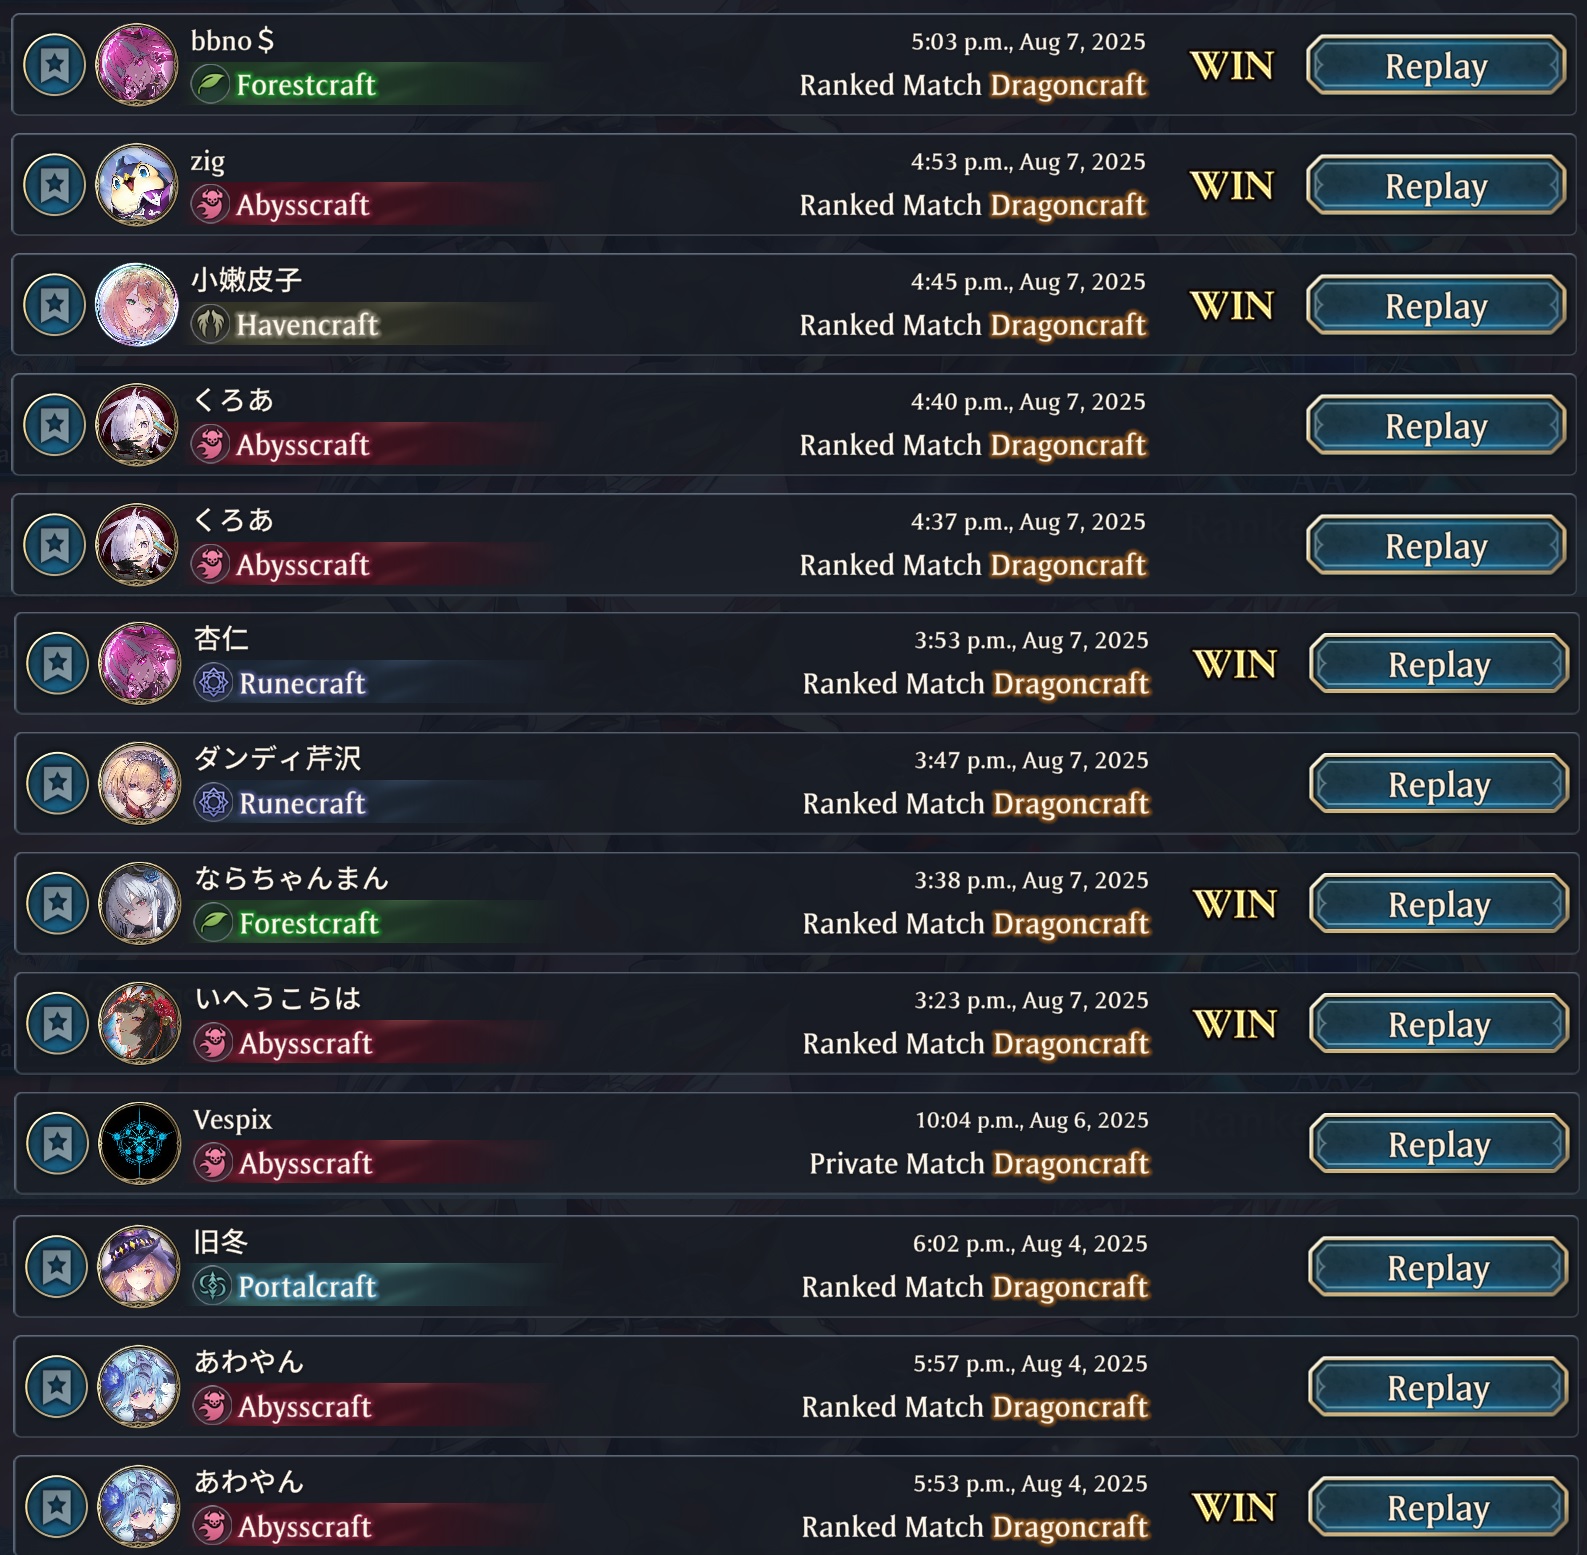This screenshot has height=1555, width=1587.
Task: Replay the 10:04 p.m. private match
Action: coord(1439,1144)
